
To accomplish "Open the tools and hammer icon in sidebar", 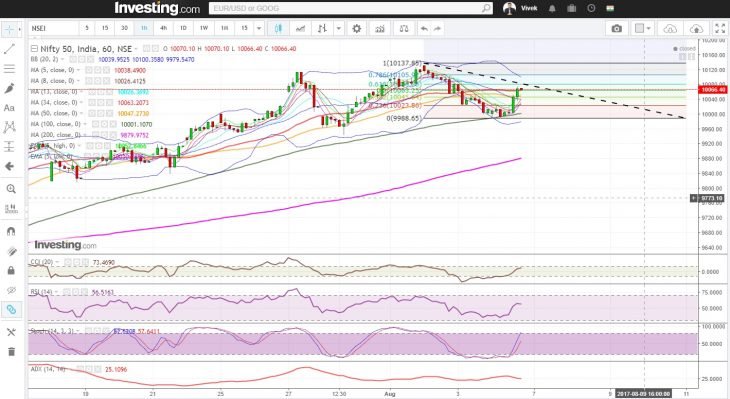I will [x=10, y=332].
